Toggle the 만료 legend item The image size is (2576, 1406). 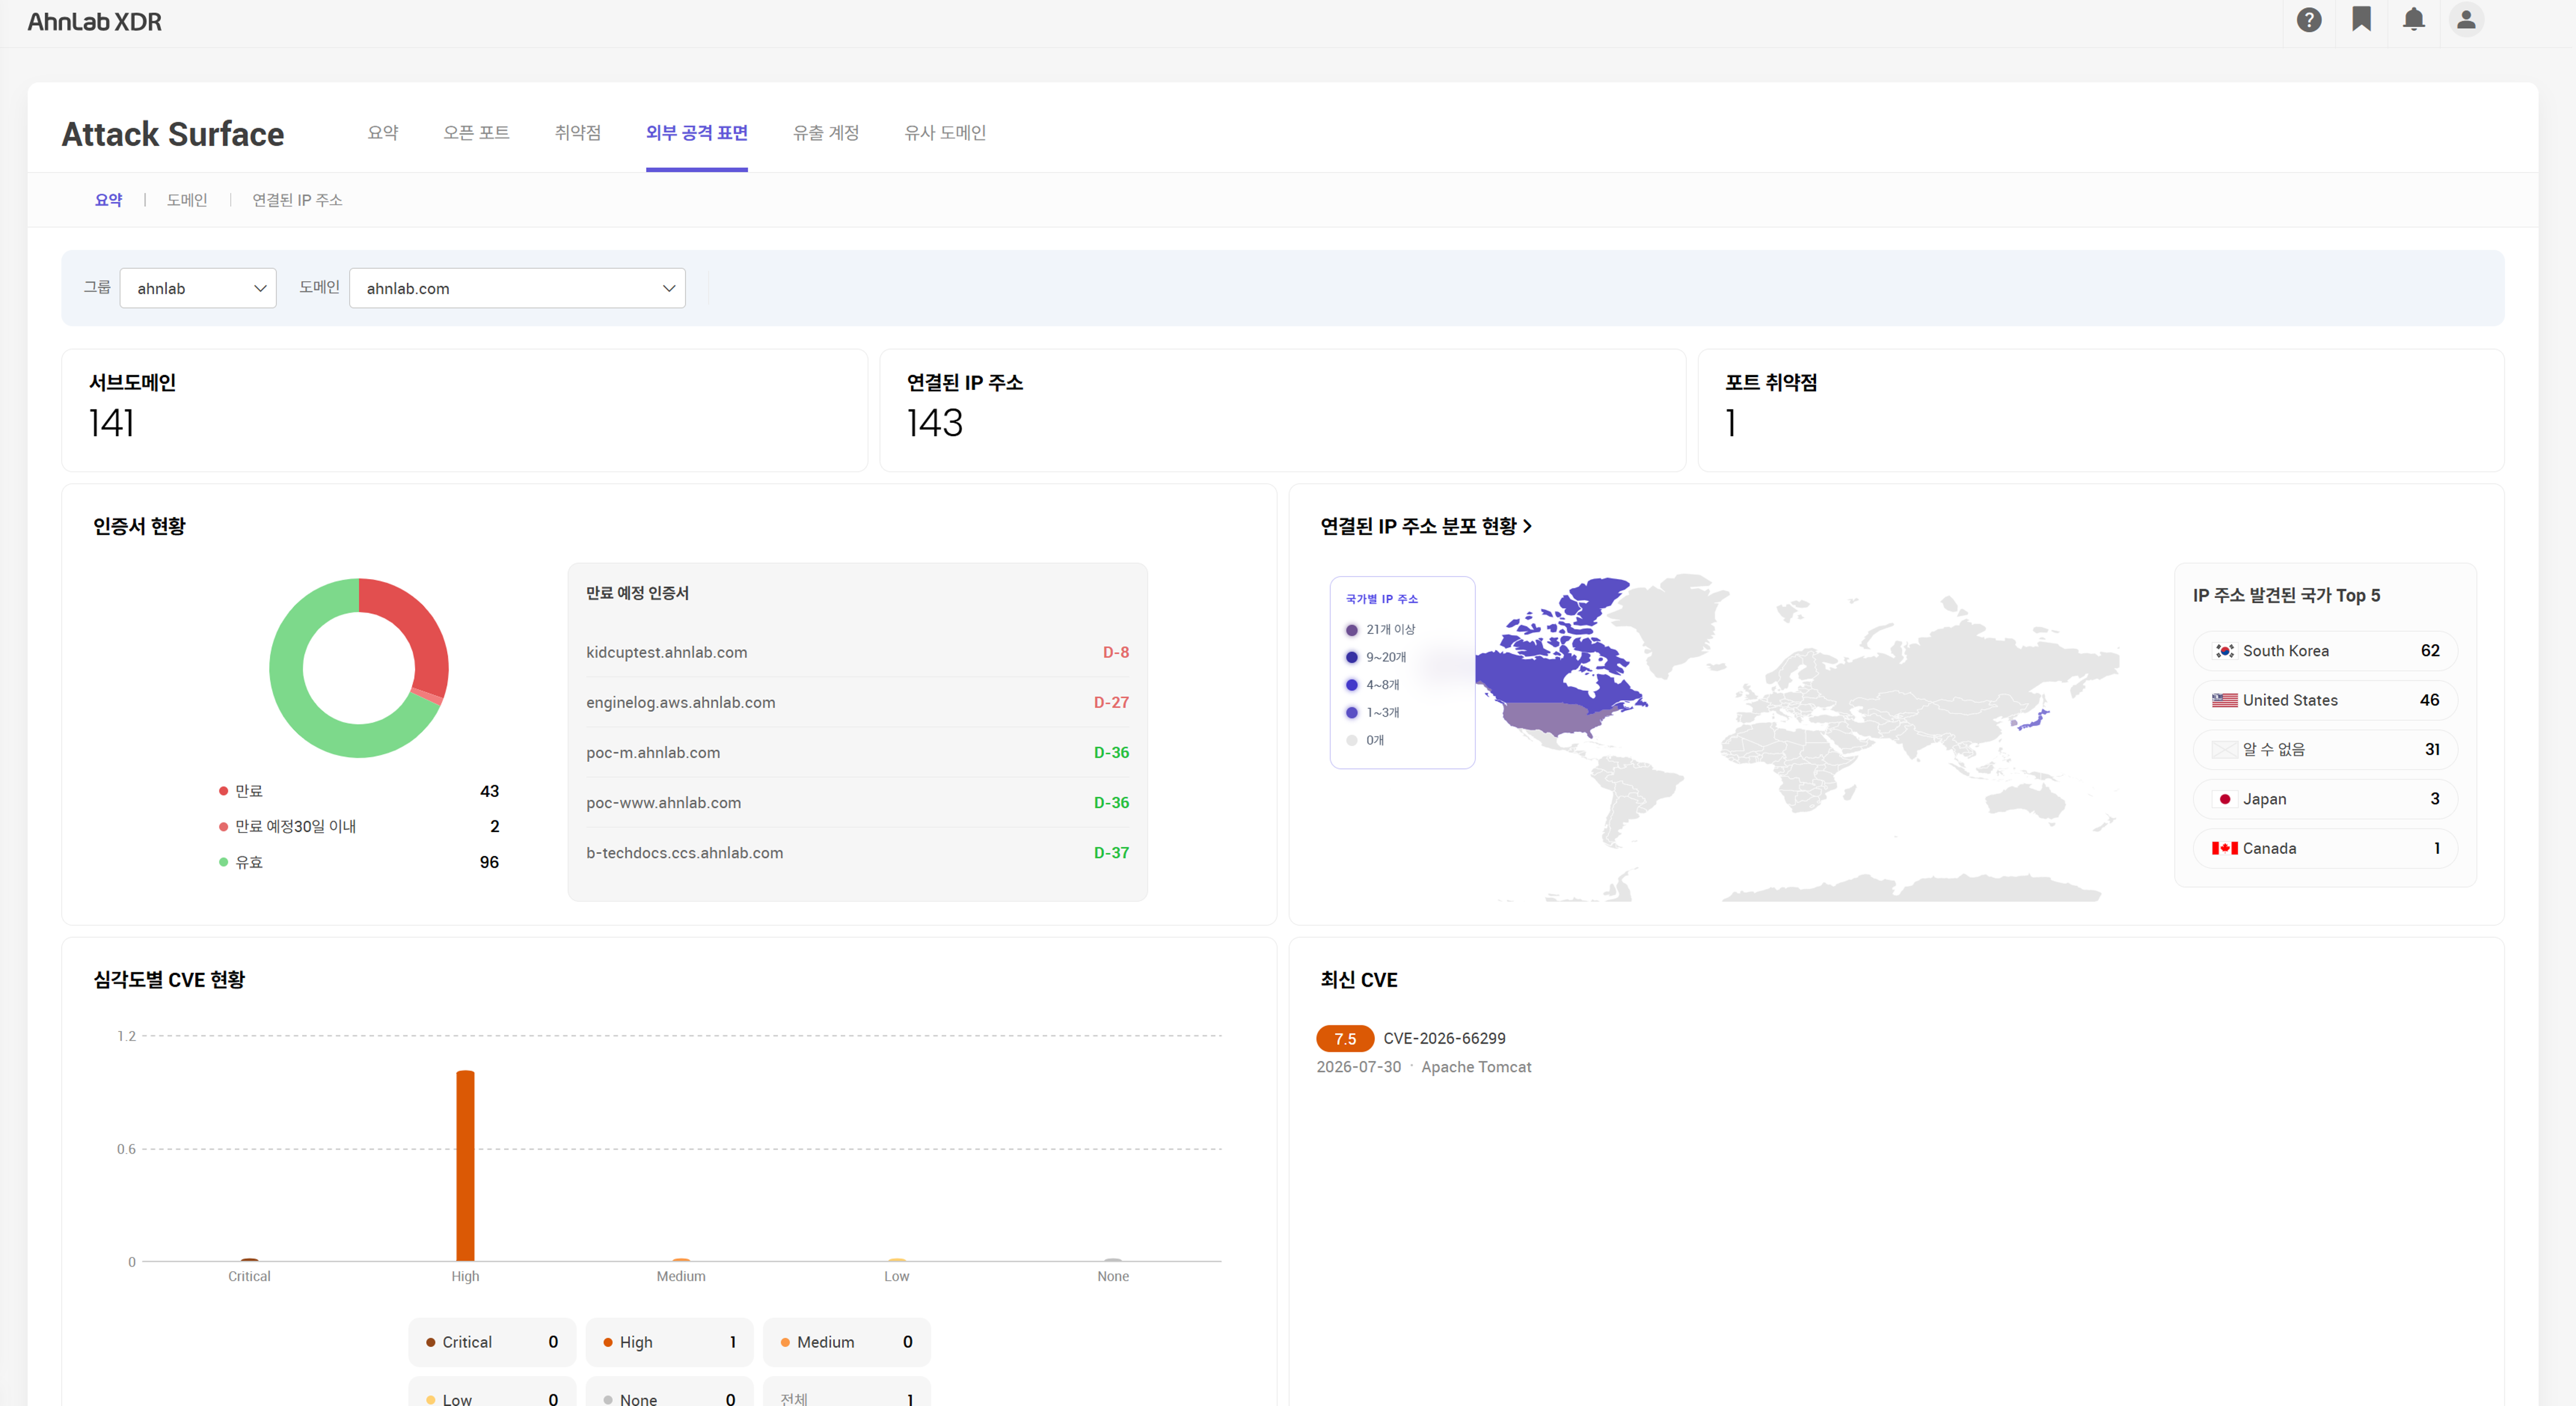coord(358,791)
